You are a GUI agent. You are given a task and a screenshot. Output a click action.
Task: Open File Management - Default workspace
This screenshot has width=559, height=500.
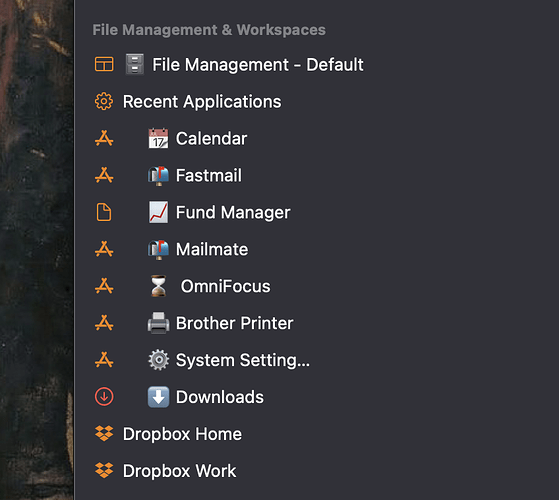click(x=258, y=65)
